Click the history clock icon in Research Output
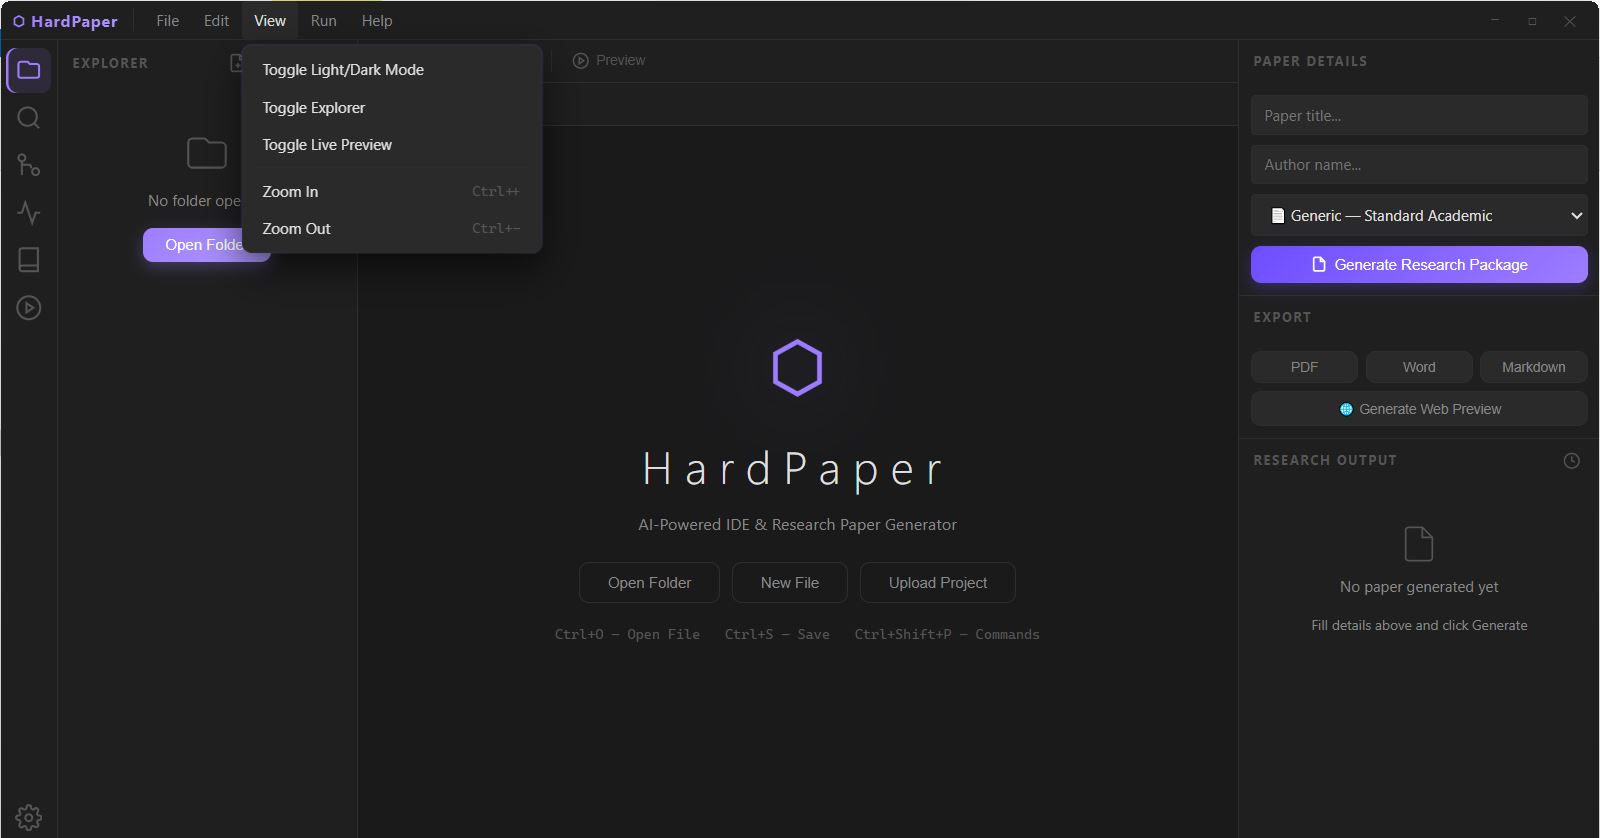This screenshot has height=838, width=1600. click(x=1572, y=461)
